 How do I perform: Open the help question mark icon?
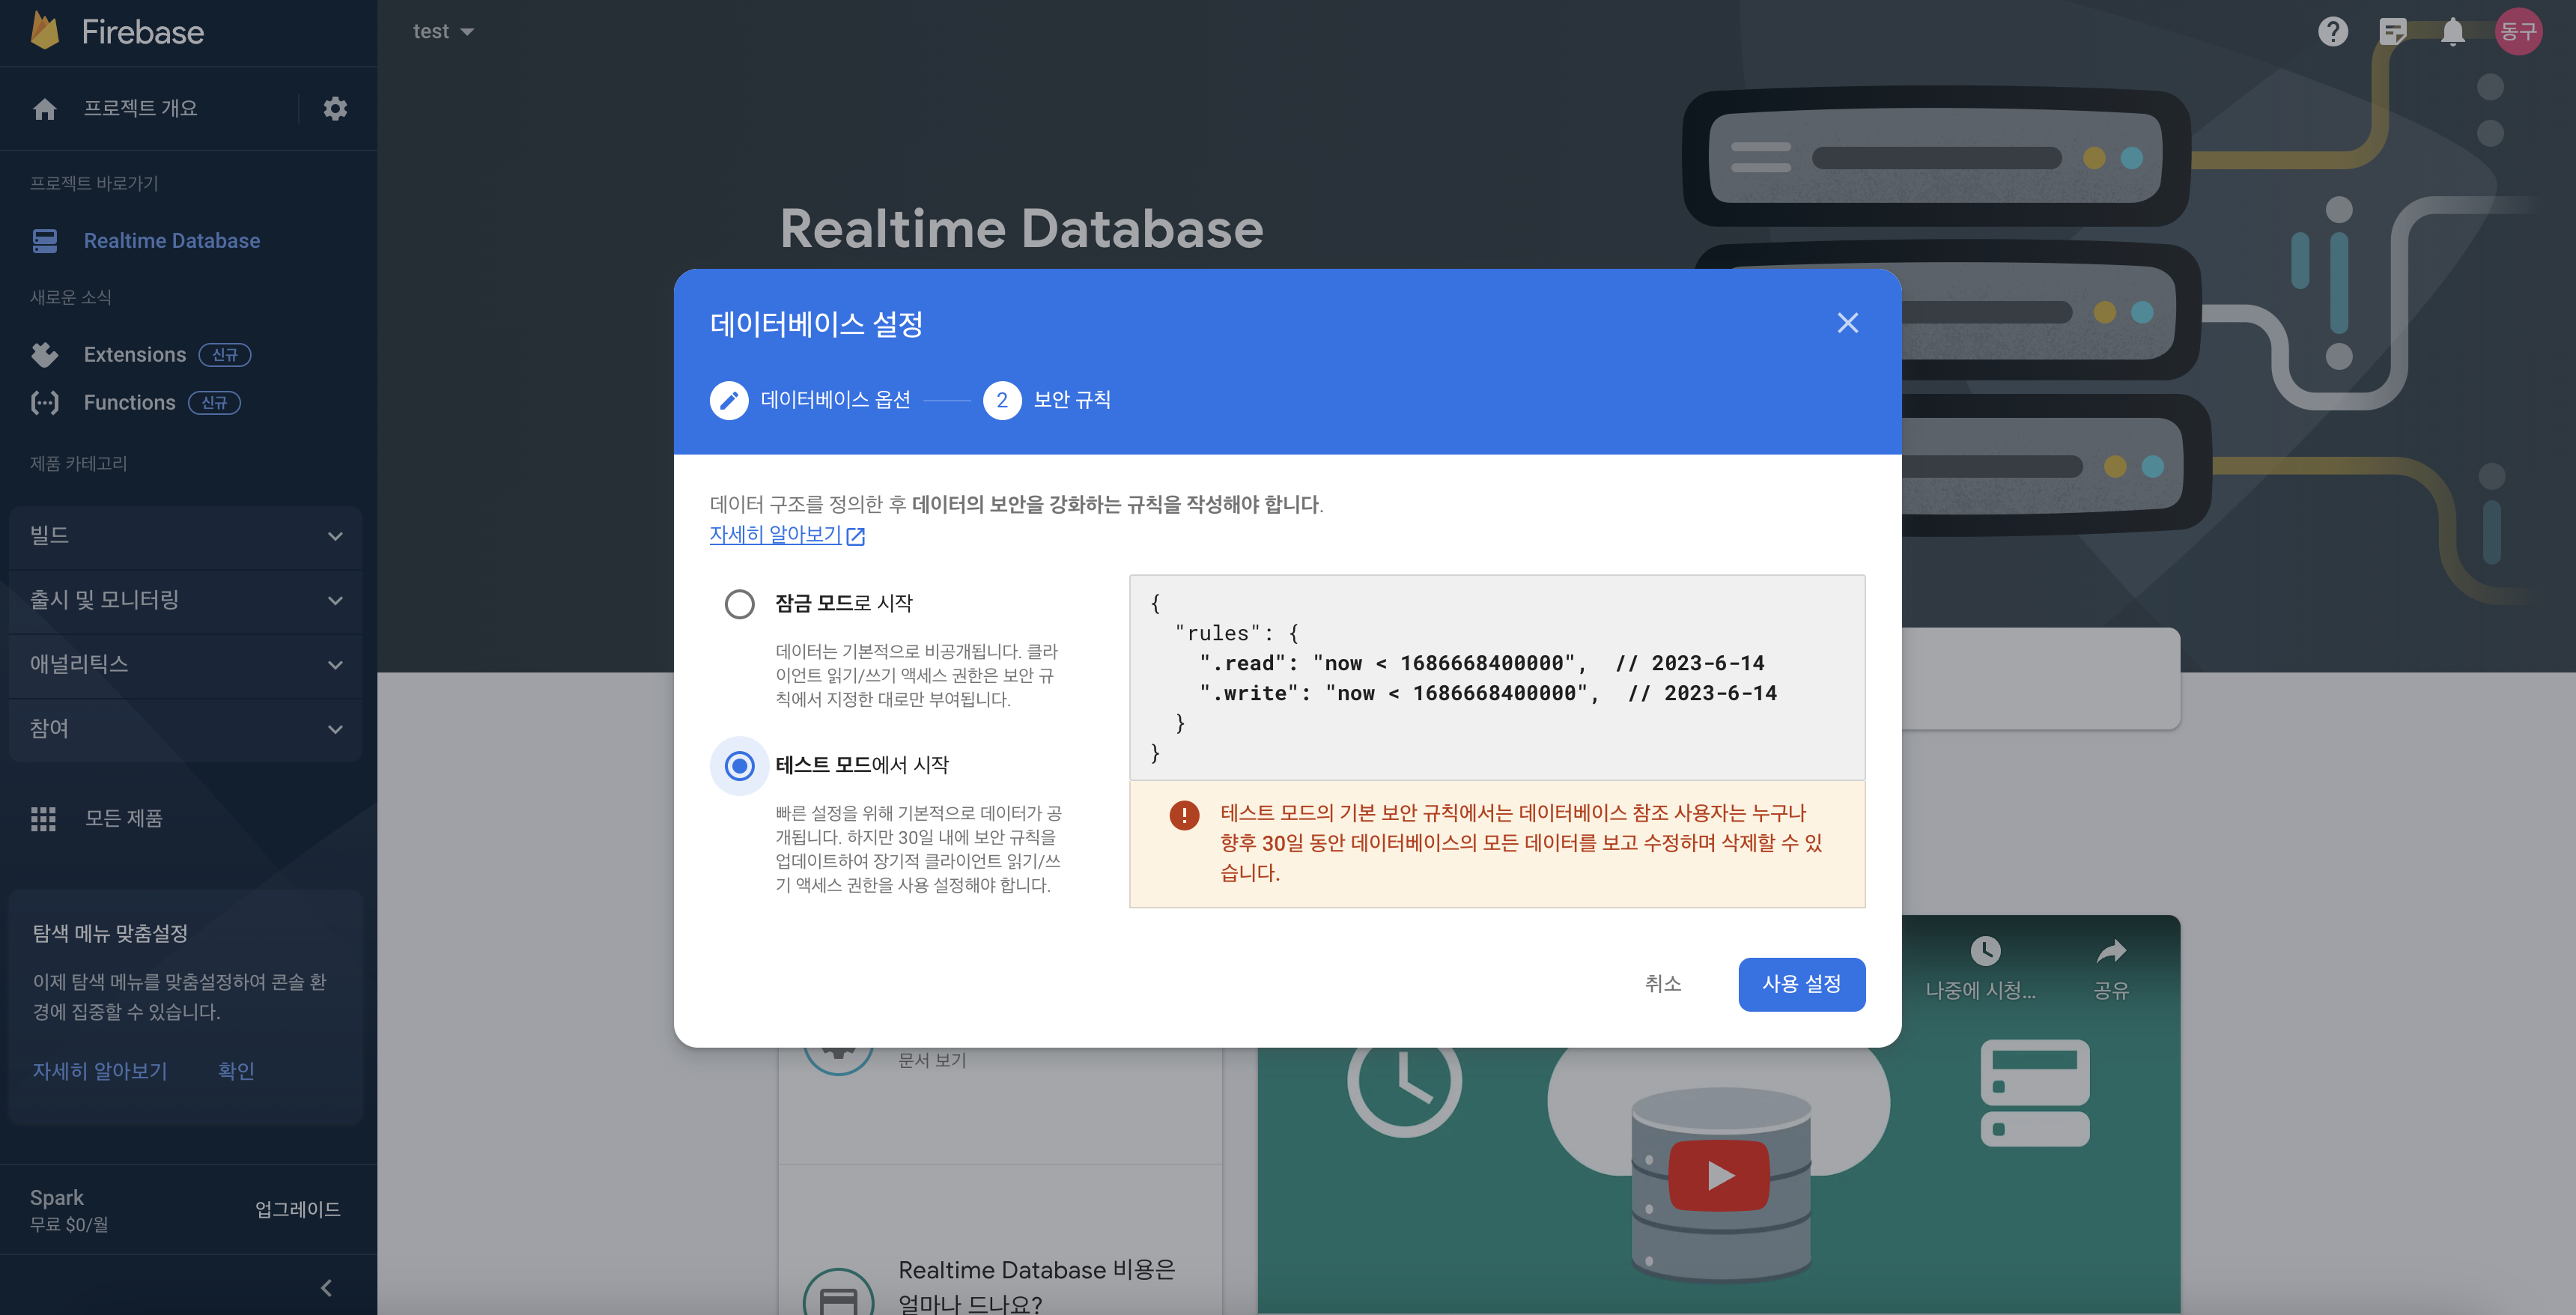[2332, 32]
